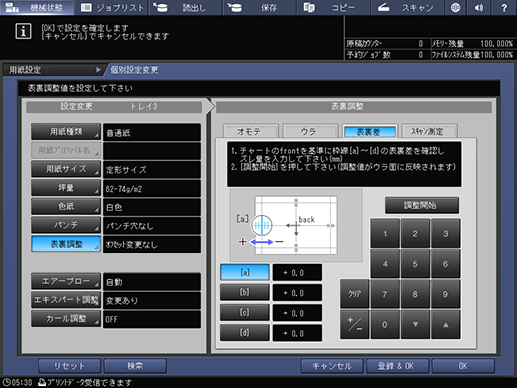This screenshot has height=388, width=517.
Task: Tap keypad number 4
Action: click(385, 264)
